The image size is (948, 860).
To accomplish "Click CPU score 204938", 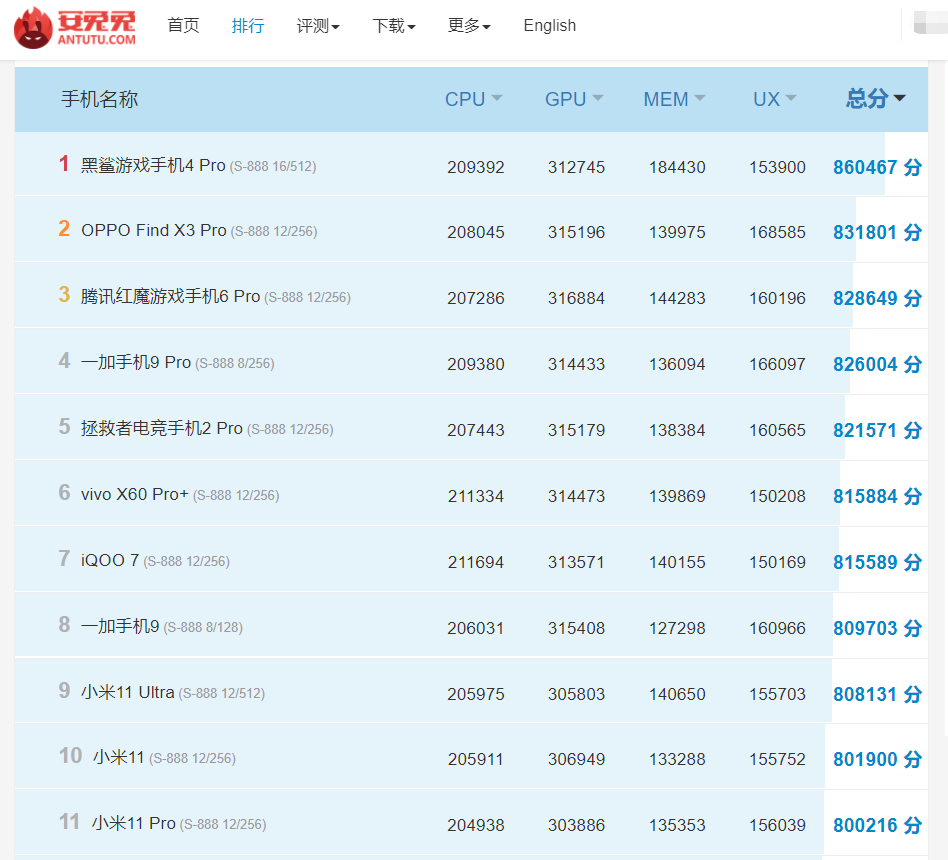I will (476, 825).
